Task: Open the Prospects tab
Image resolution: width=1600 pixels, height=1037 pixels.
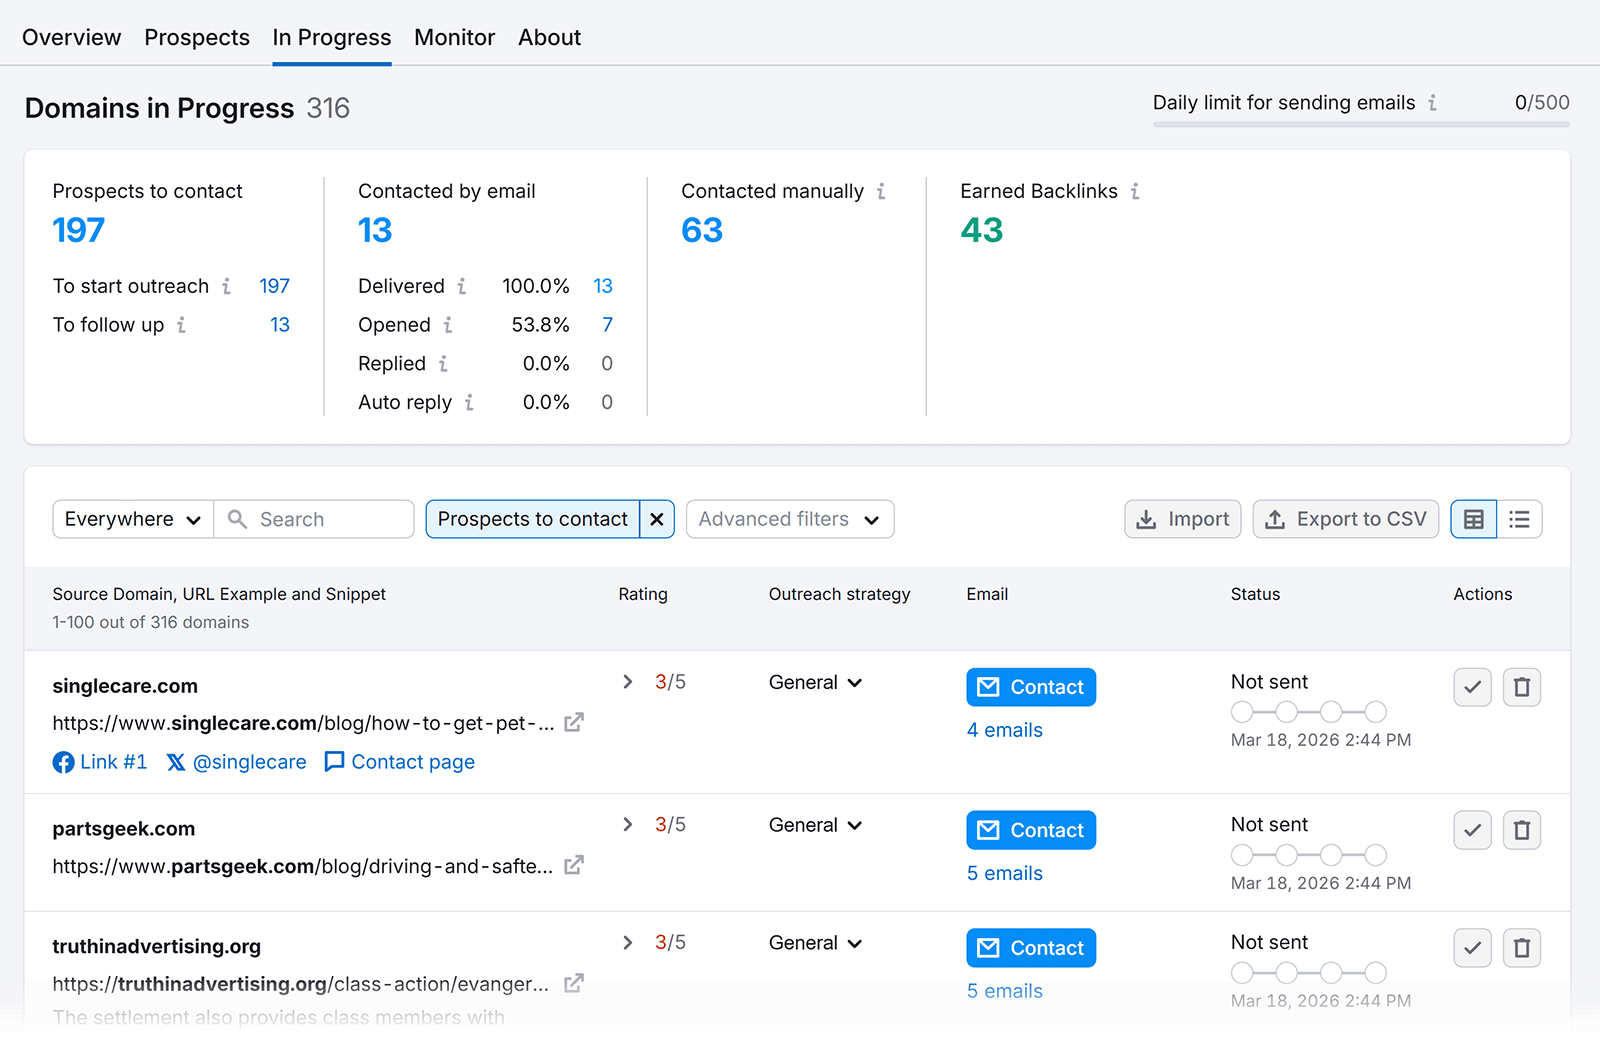Action: click(196, 37)
